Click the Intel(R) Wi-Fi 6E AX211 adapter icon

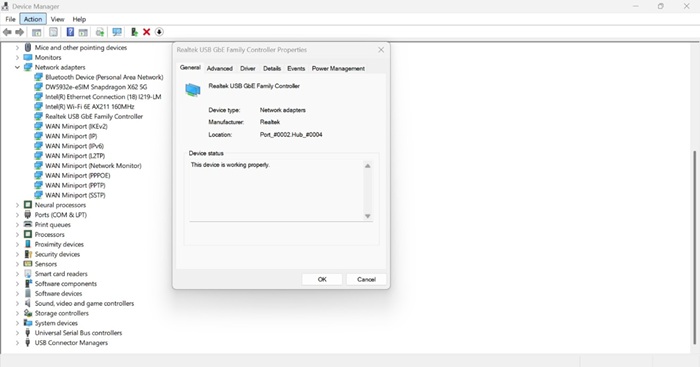click(38, 106)
